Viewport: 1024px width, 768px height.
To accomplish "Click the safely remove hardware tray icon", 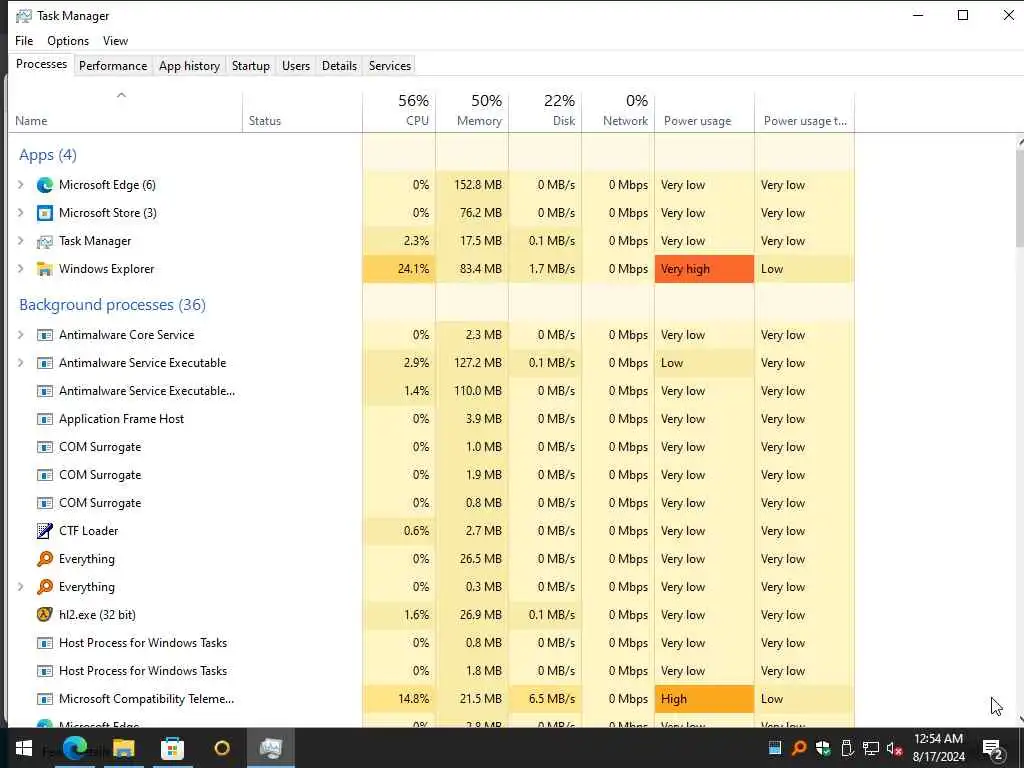I will [x=847, y=748].
